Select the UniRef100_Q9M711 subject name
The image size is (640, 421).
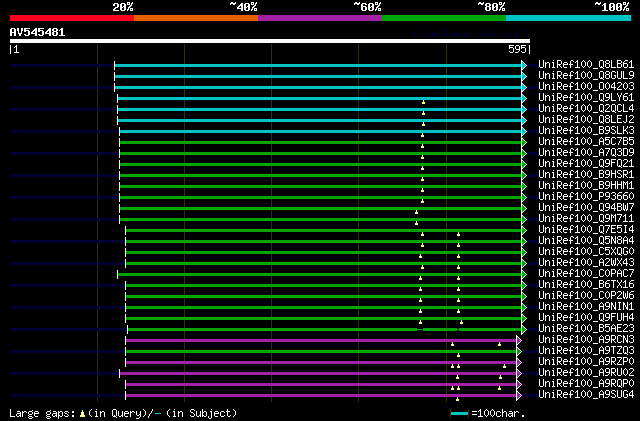click(x=586, y=219)
